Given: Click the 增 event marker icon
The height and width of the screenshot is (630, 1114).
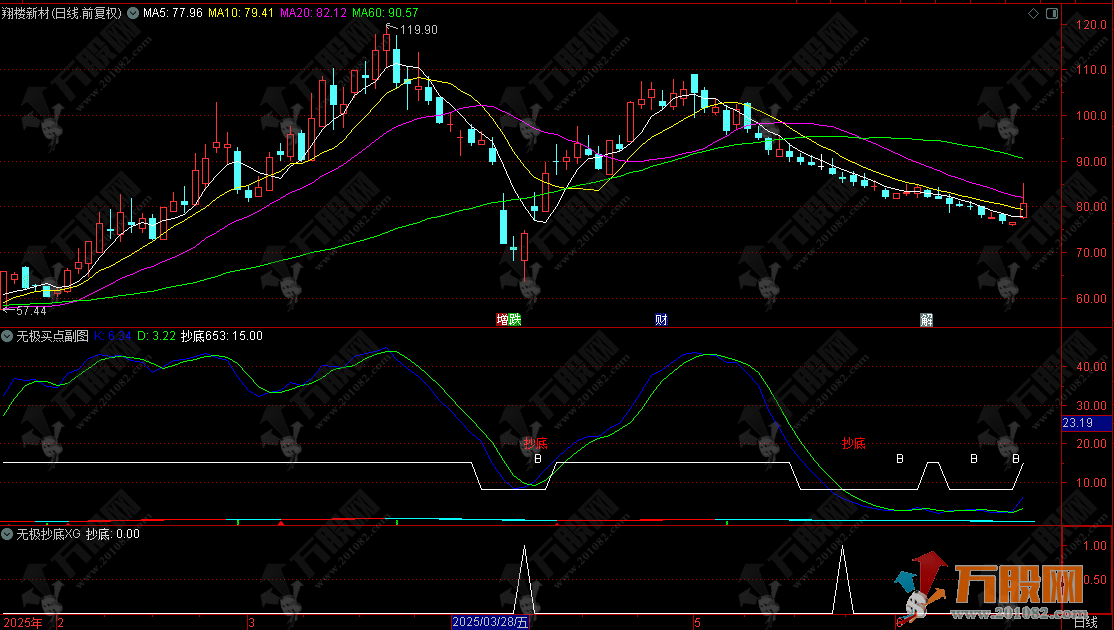Looking at the screenshot, I should click(503, 320).
